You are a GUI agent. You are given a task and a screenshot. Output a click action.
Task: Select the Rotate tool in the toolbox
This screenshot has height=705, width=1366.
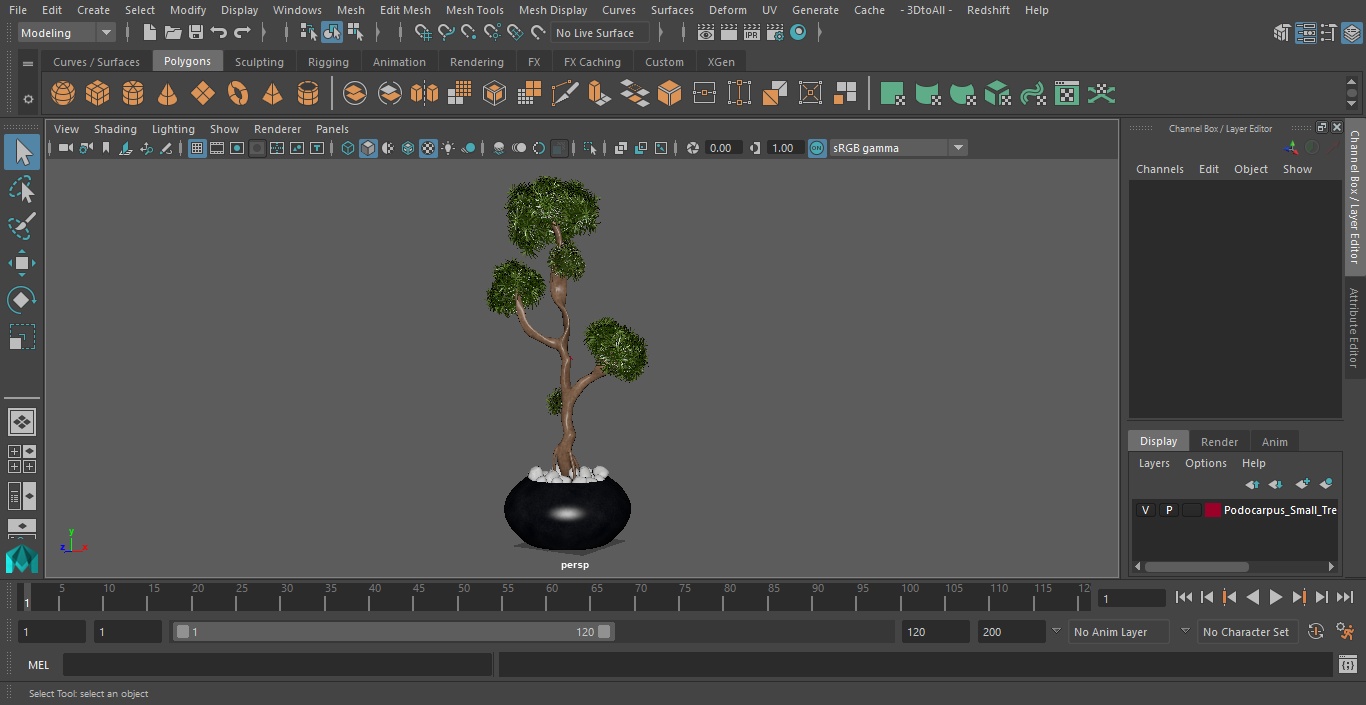click(x=21, y=300)
